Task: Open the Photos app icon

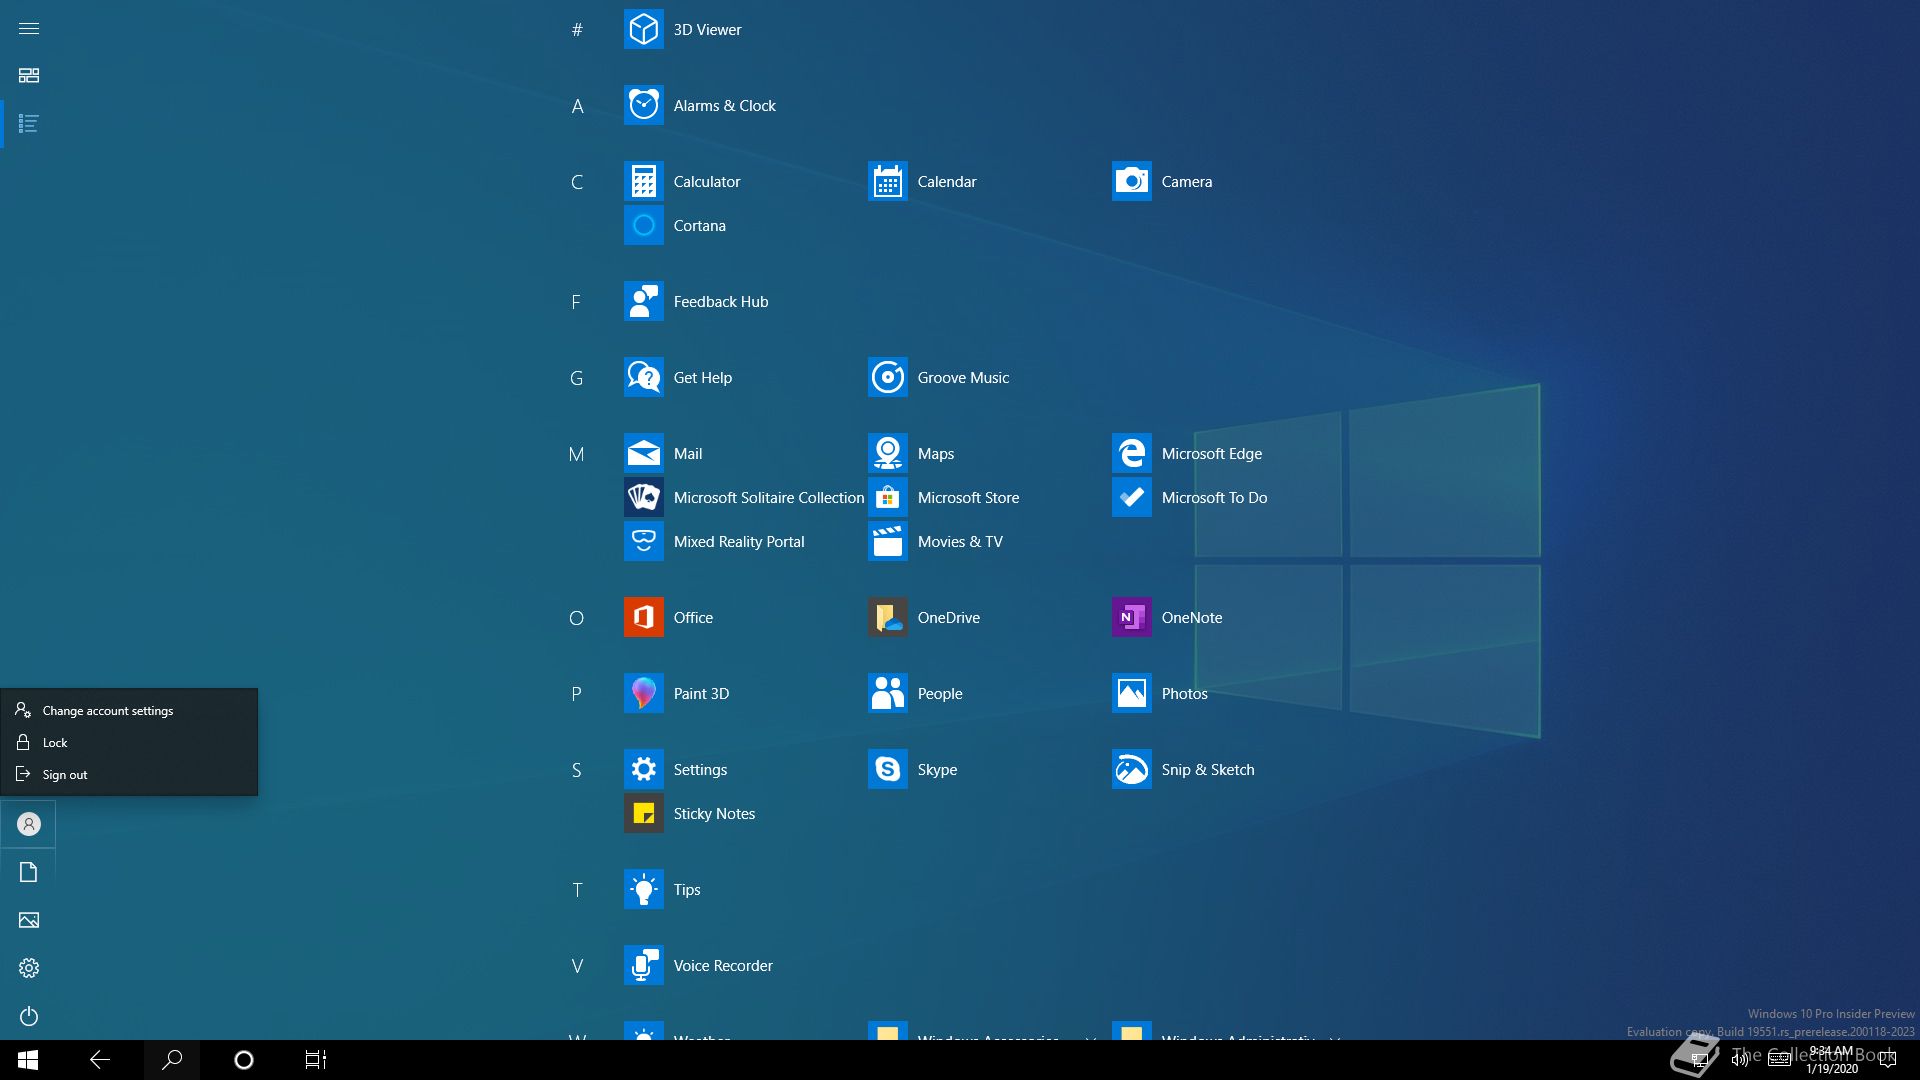Action: [1131, 693]
